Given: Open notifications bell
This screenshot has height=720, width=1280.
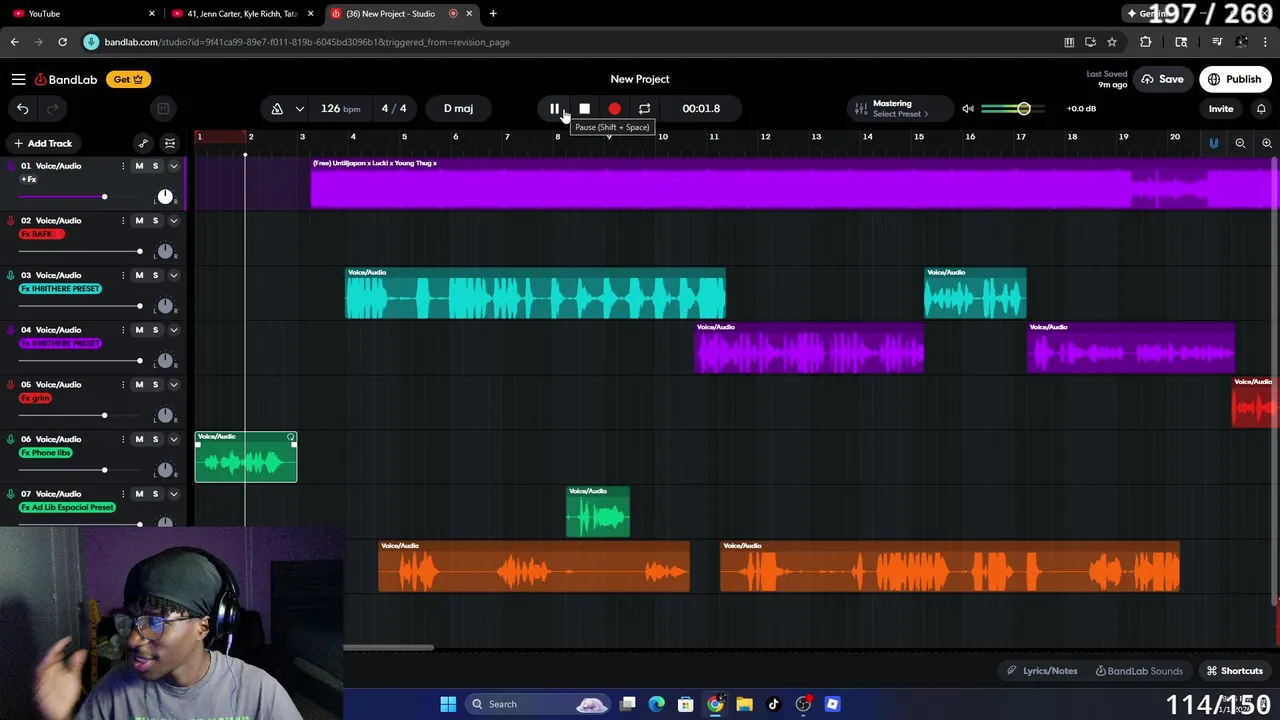Looking at the screenshot, I should point(1261,108).
